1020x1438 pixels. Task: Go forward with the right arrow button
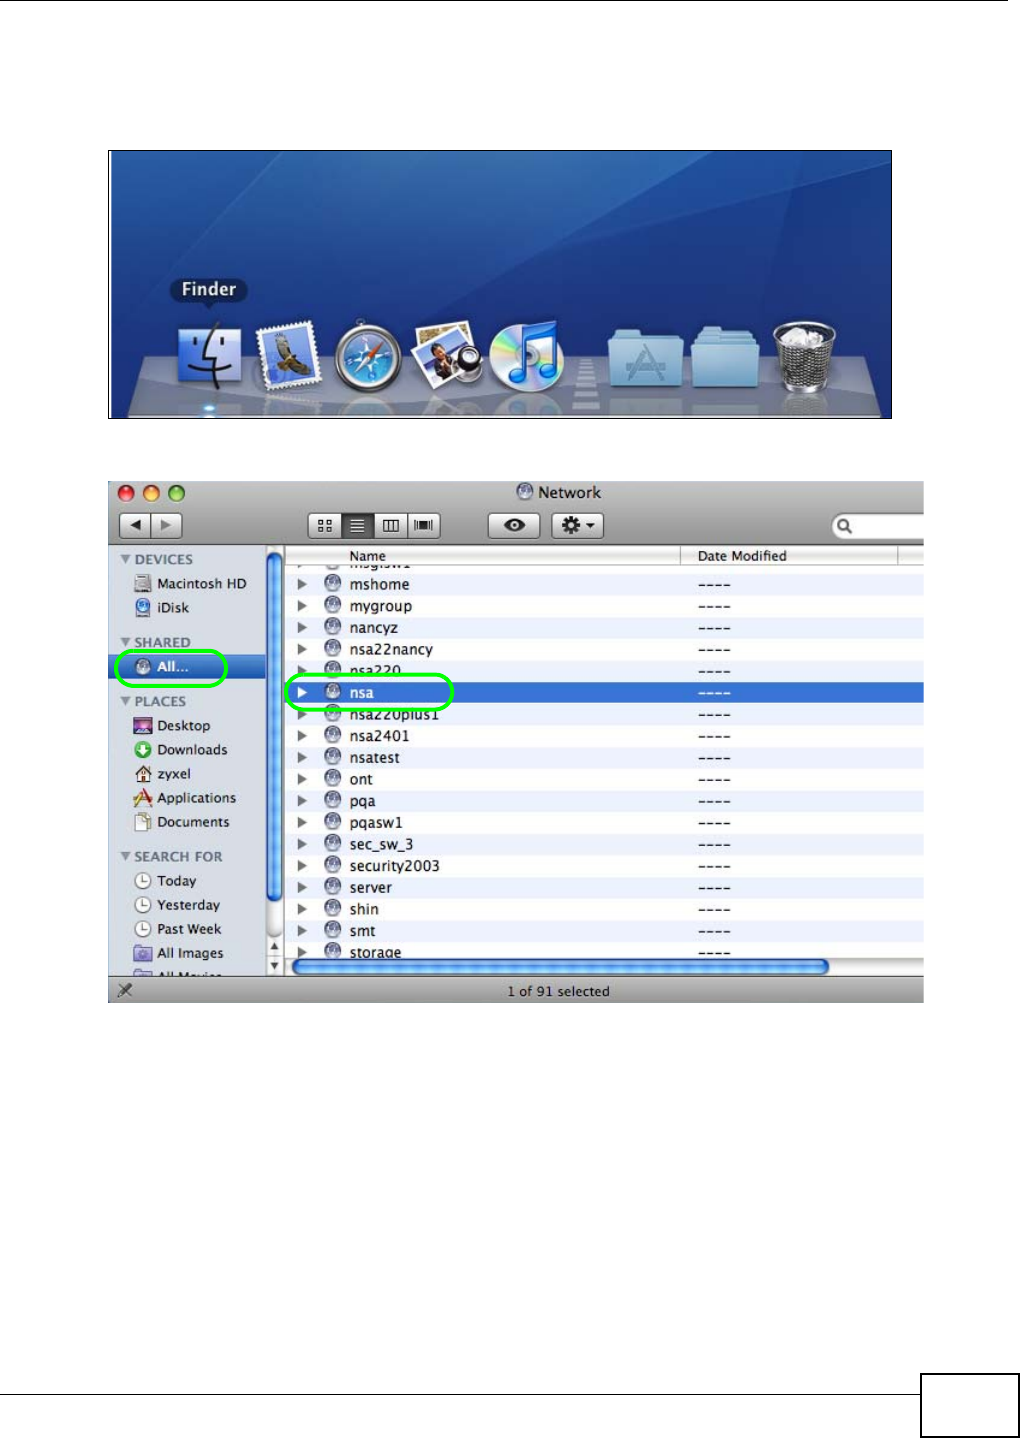coord(166,525)
